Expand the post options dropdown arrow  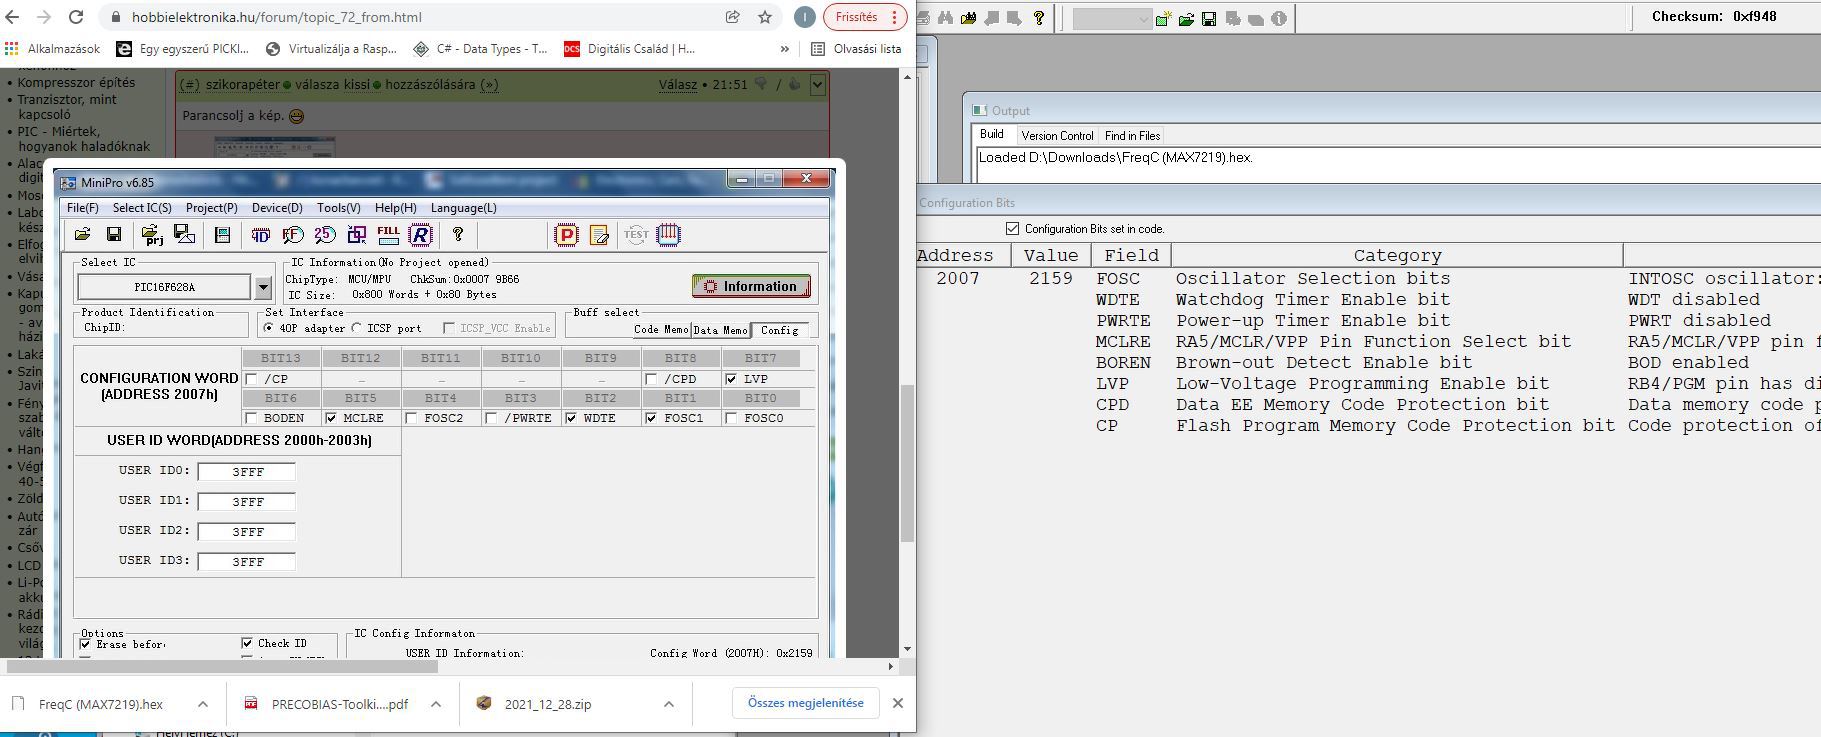point(817,85)
